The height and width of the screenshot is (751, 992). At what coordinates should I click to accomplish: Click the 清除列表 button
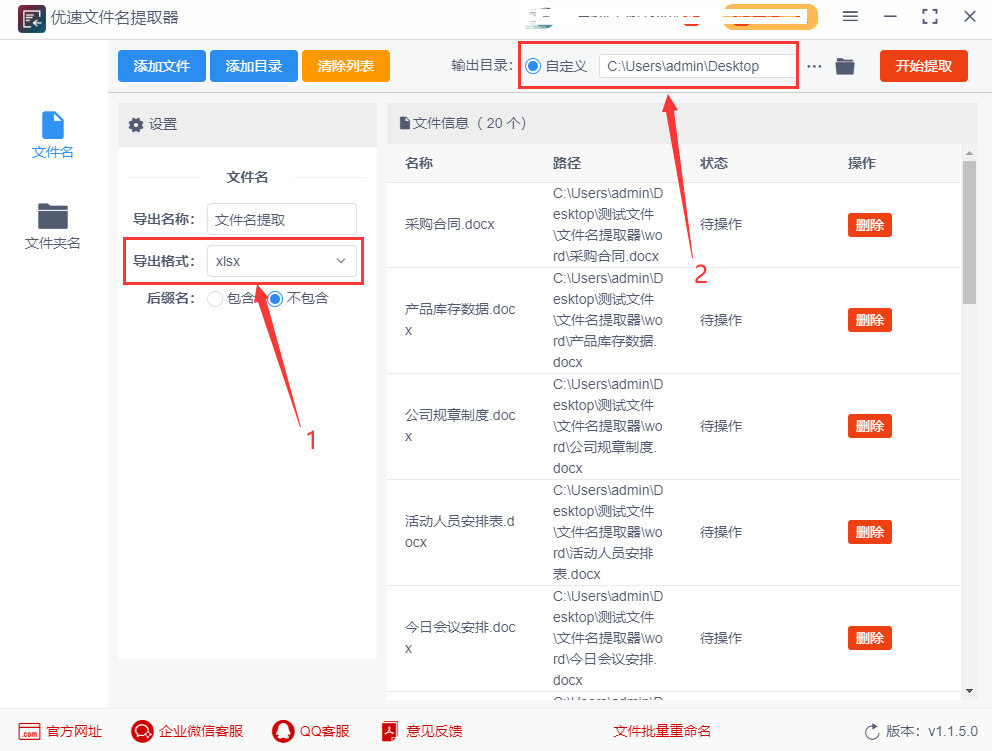(345, 66)
